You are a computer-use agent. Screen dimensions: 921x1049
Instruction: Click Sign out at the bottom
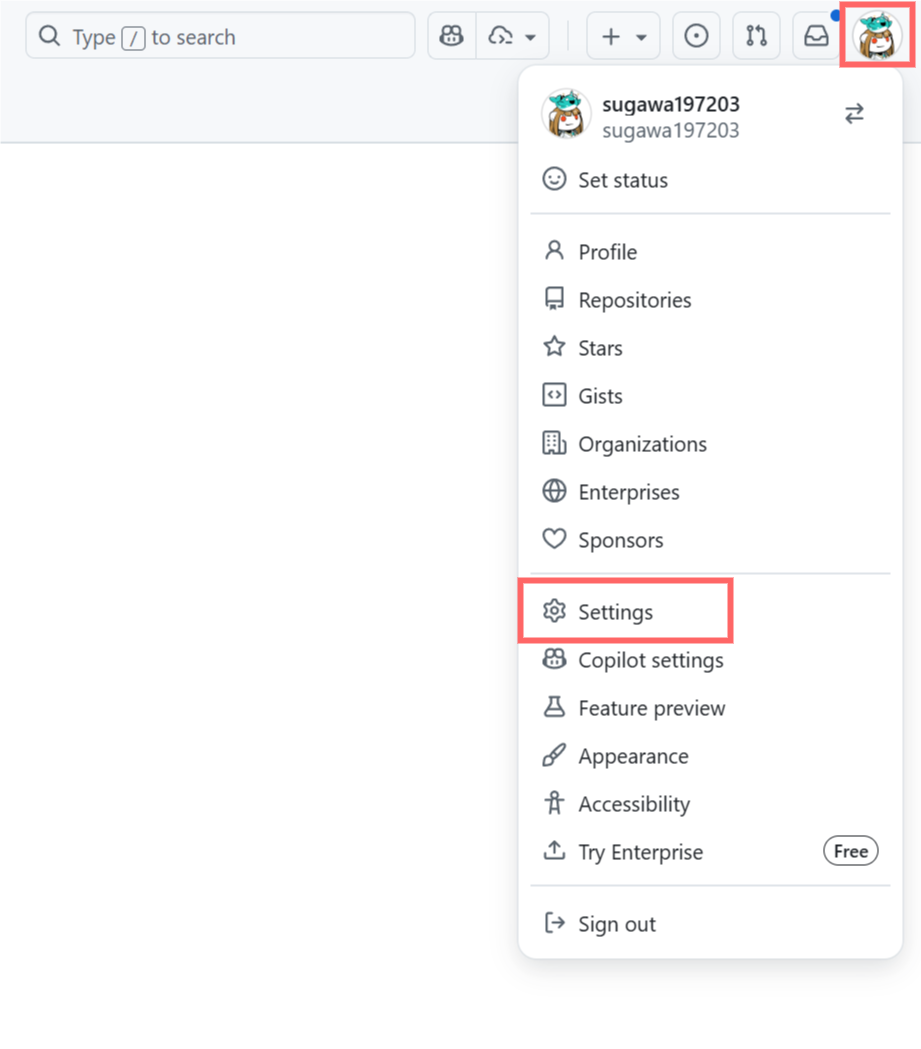point(616,923)
